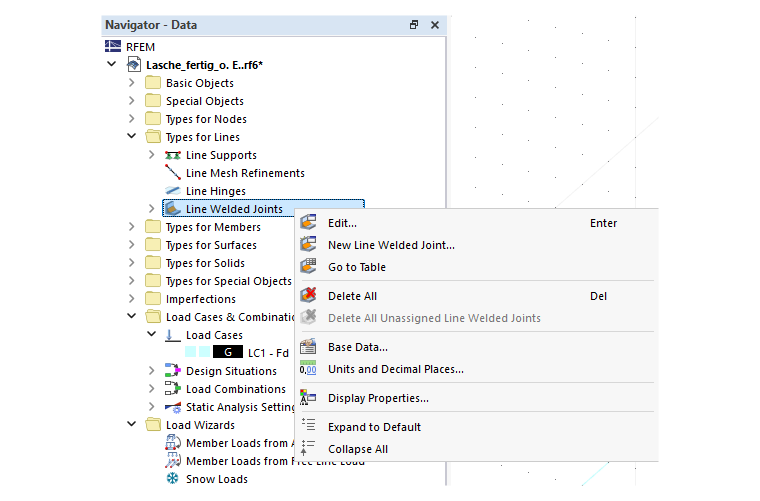Click the Line Hinges icon
Viewport: 760px width, 501px height.
[173, 190]
